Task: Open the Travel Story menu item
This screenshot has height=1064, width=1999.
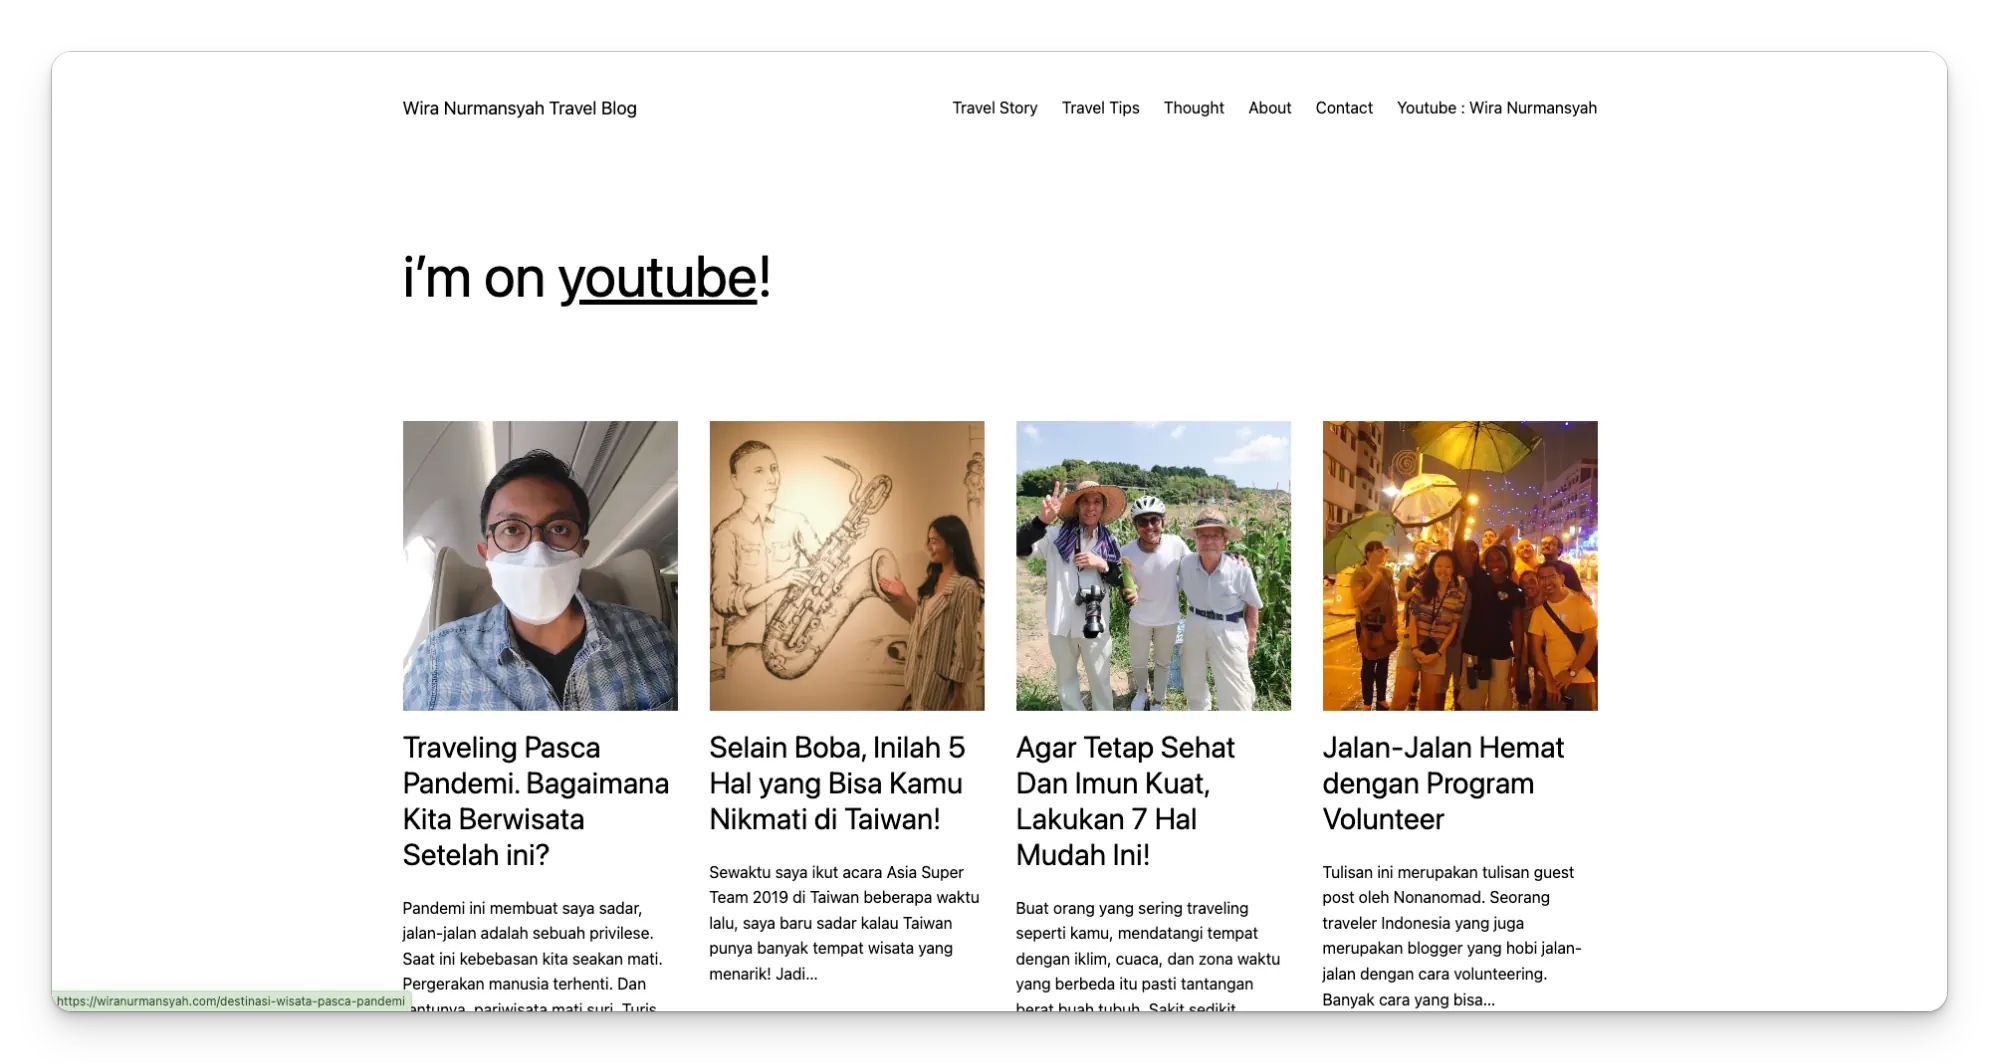Action: click(994, 108)
